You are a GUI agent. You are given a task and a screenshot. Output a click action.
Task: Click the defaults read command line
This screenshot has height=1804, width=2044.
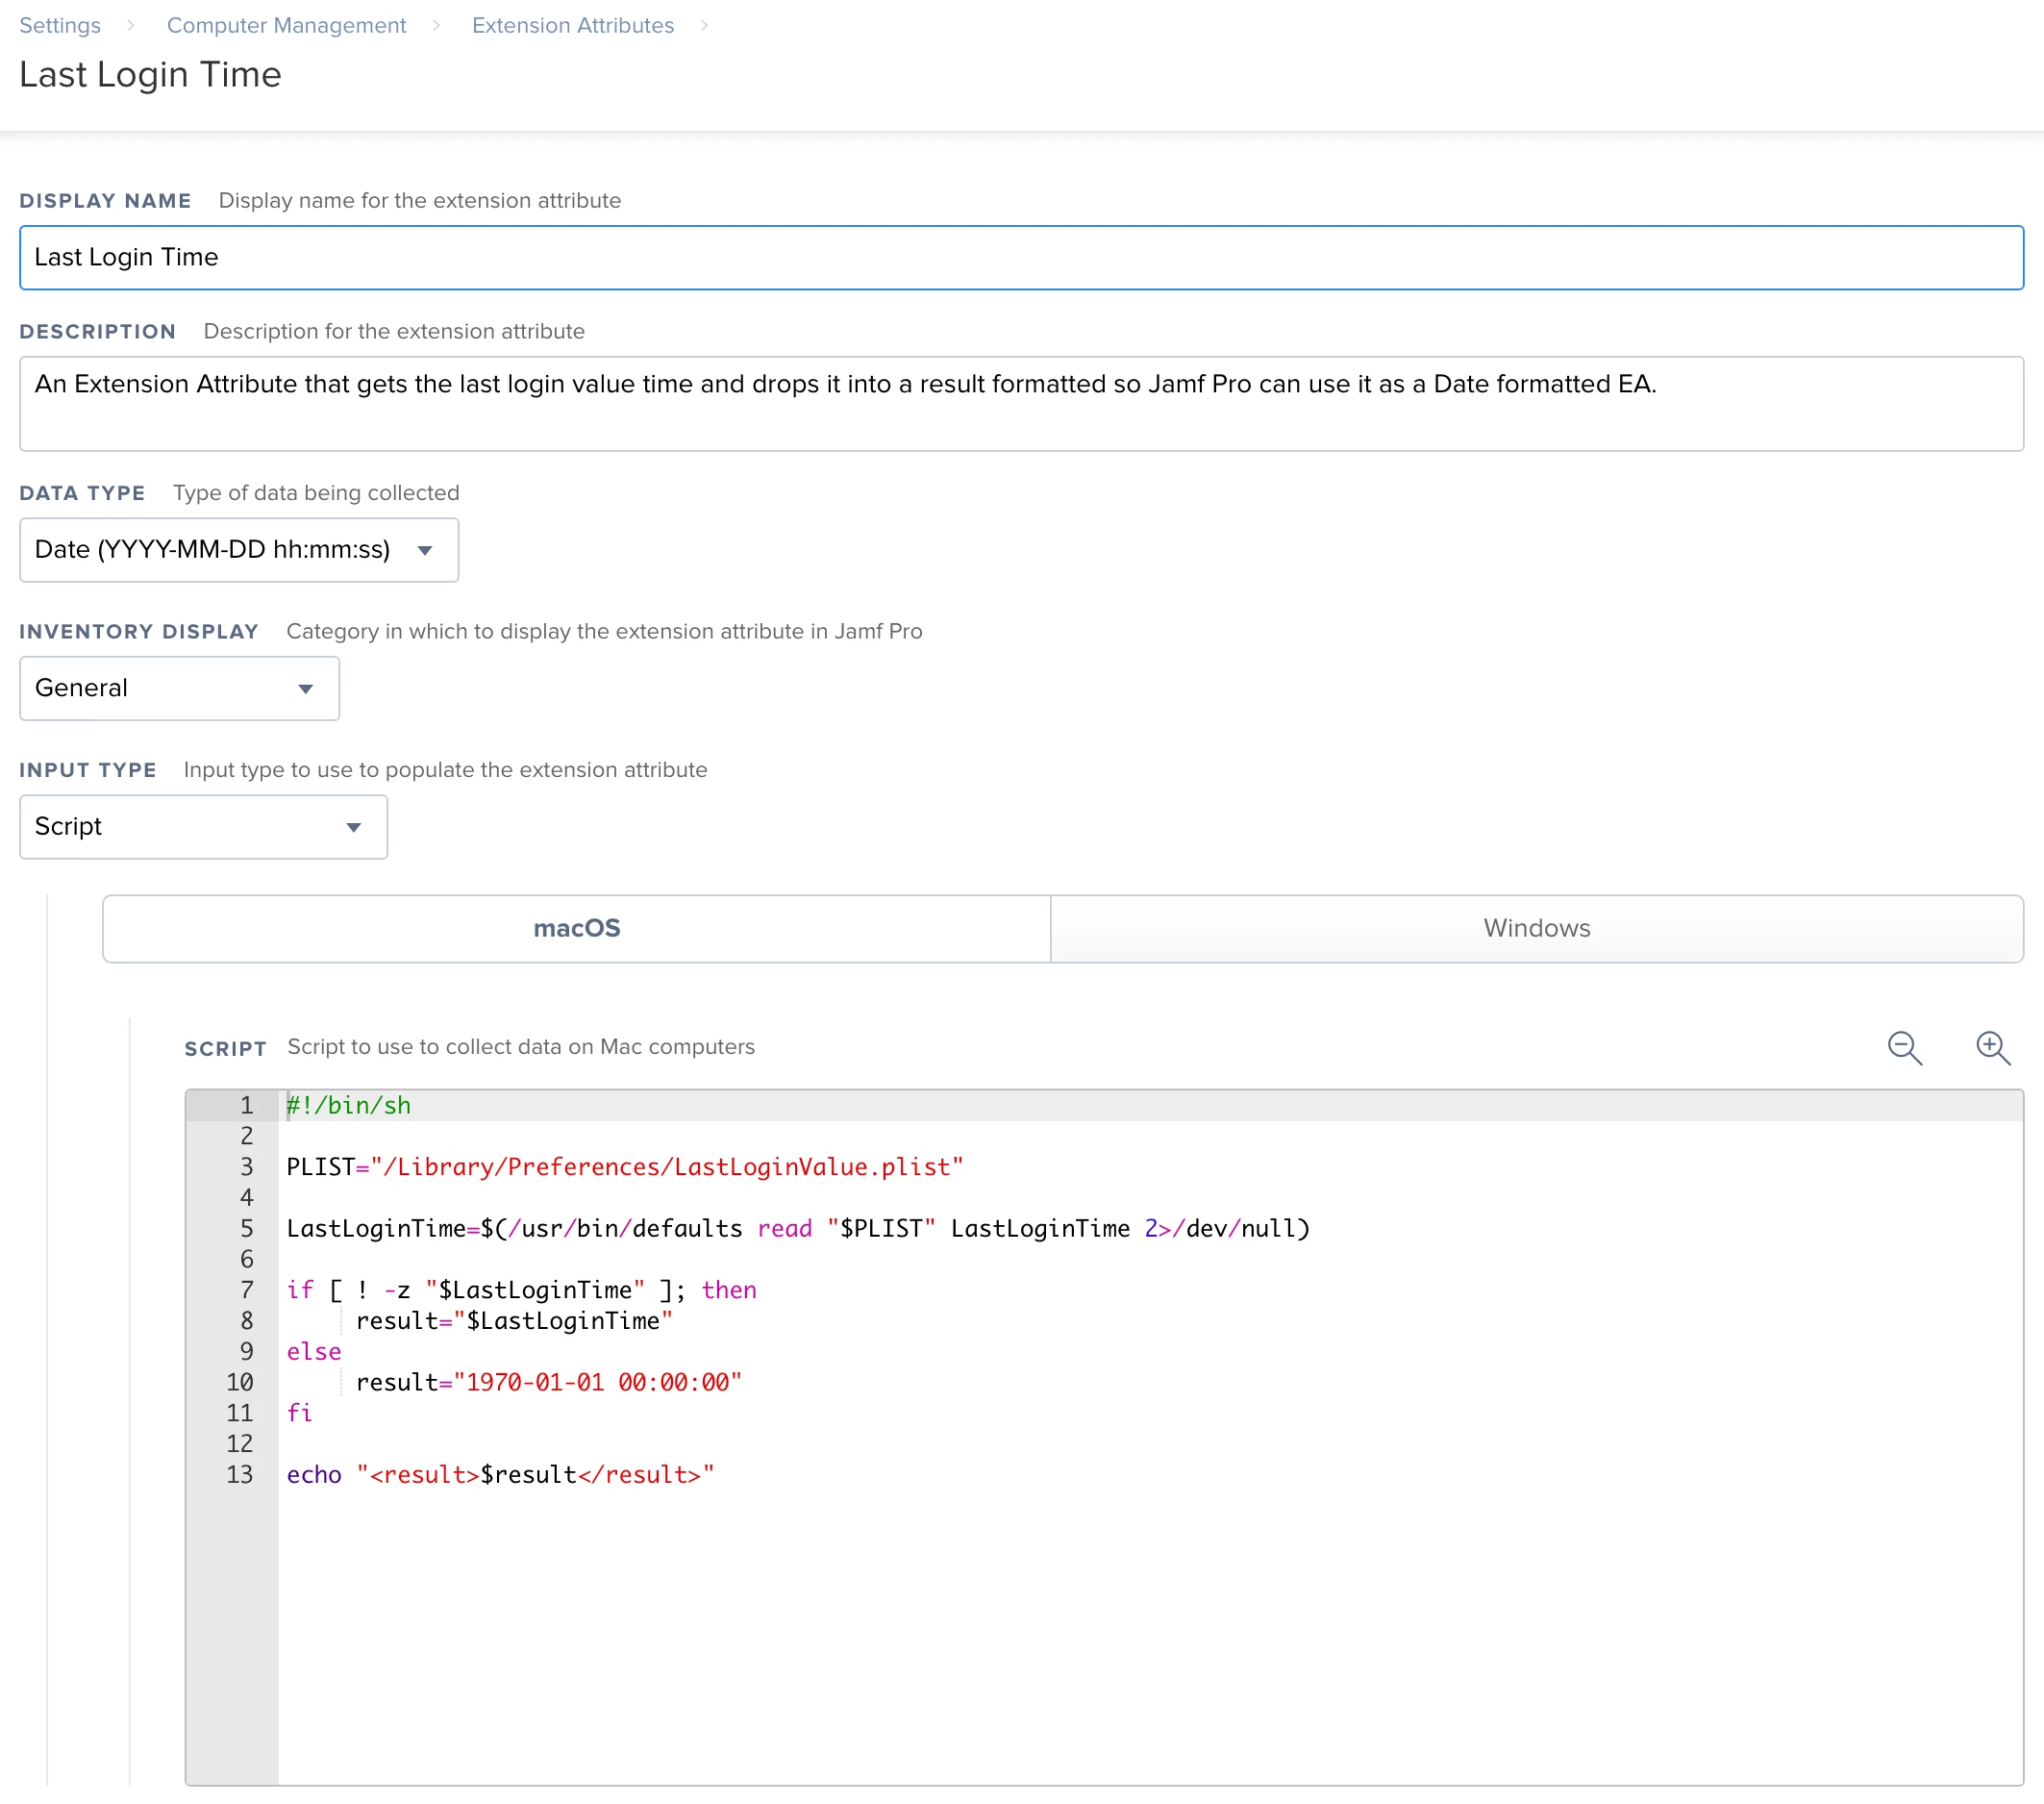(x=797, y=1228)
